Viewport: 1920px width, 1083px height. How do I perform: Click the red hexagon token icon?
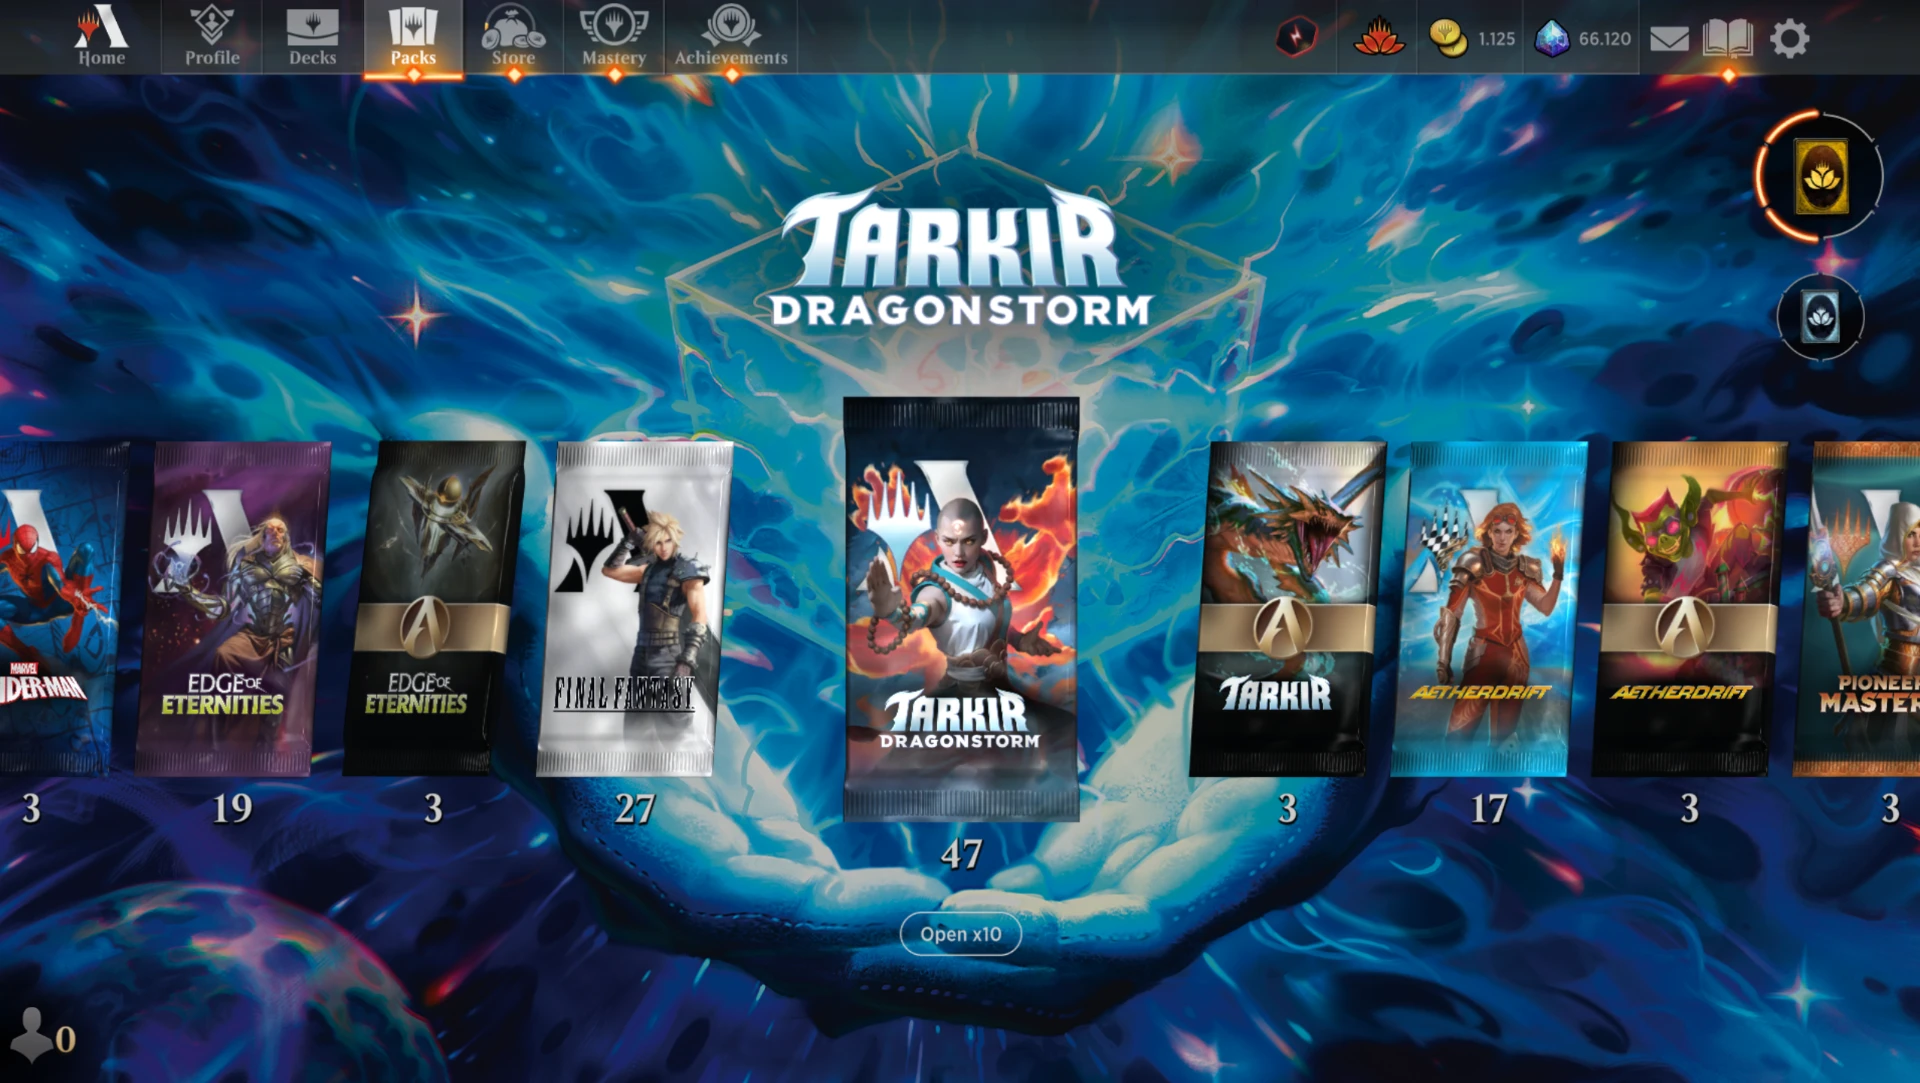1296,38
